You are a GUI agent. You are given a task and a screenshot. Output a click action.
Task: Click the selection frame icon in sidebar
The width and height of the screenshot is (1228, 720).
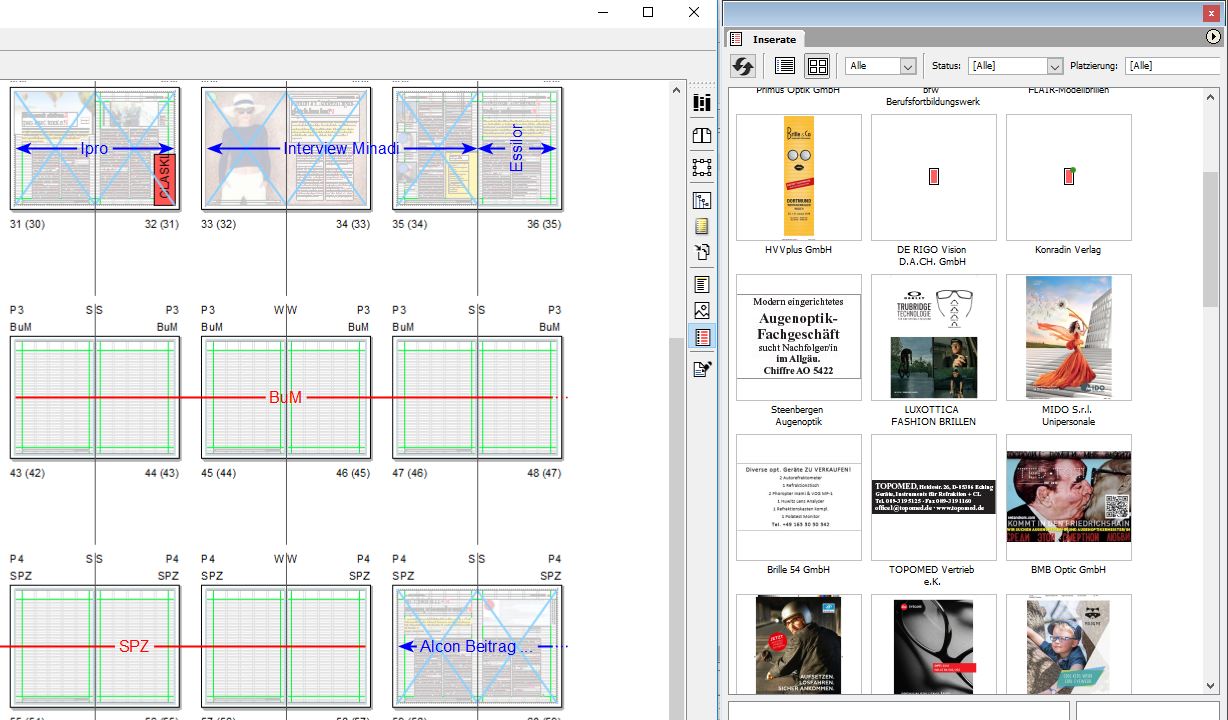click(x=702, y=167)
